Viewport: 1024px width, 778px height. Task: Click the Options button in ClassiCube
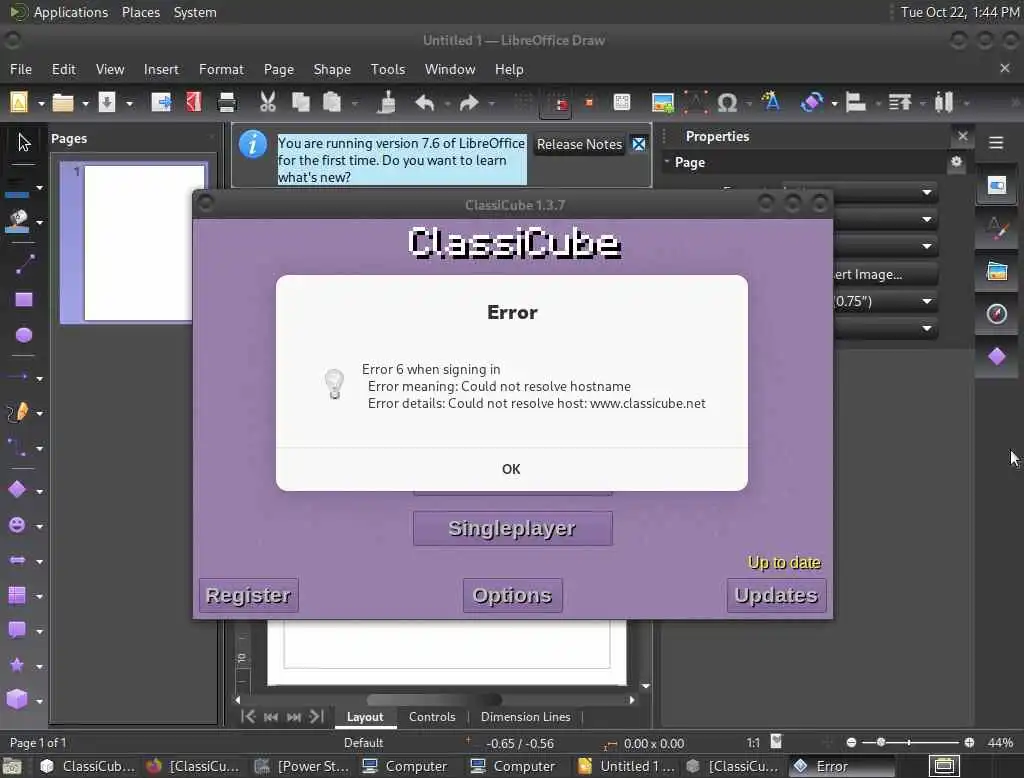point(513,595)
